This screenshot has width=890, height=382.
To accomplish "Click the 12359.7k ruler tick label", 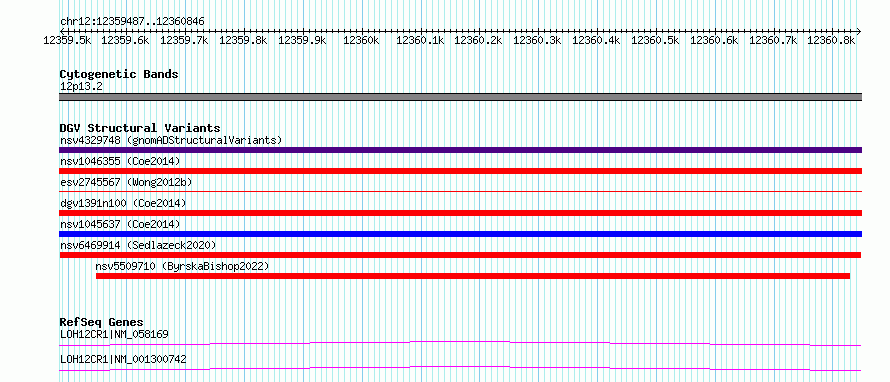I will (184, 40).
